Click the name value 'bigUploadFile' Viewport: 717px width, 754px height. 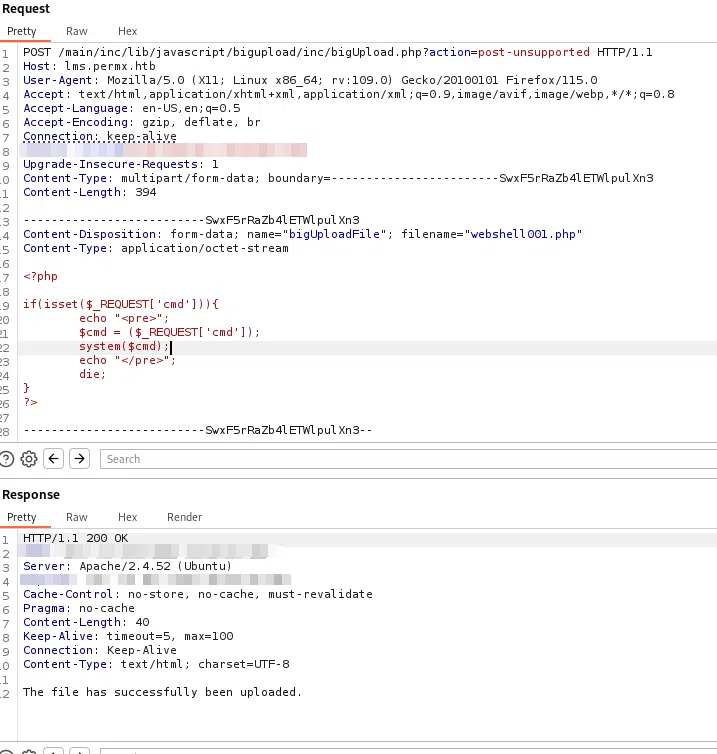[x=334, y=234]
